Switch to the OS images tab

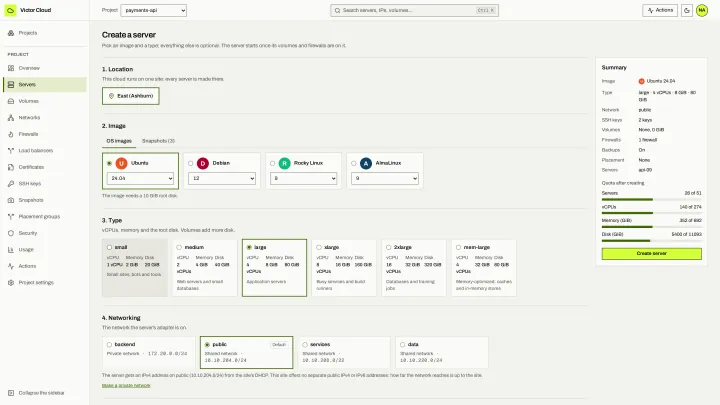click(119, 141)
